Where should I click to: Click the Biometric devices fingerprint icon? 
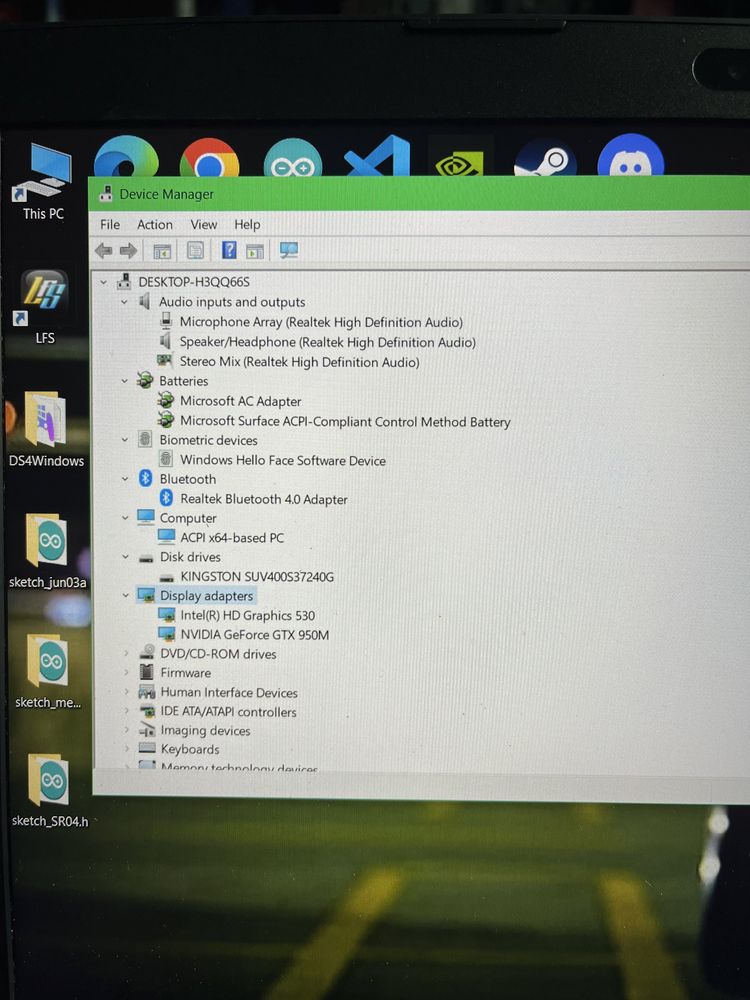click(x=145, y=439)
